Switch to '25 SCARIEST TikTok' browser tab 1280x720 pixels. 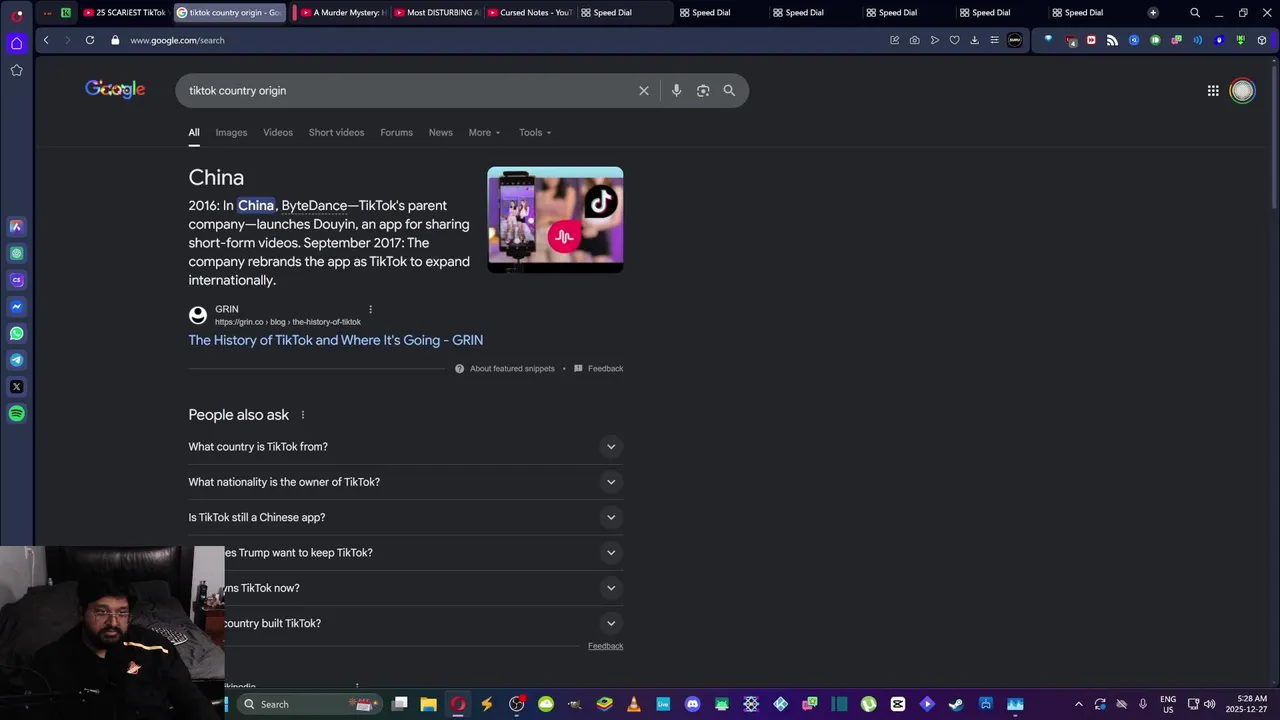point(124,13)
